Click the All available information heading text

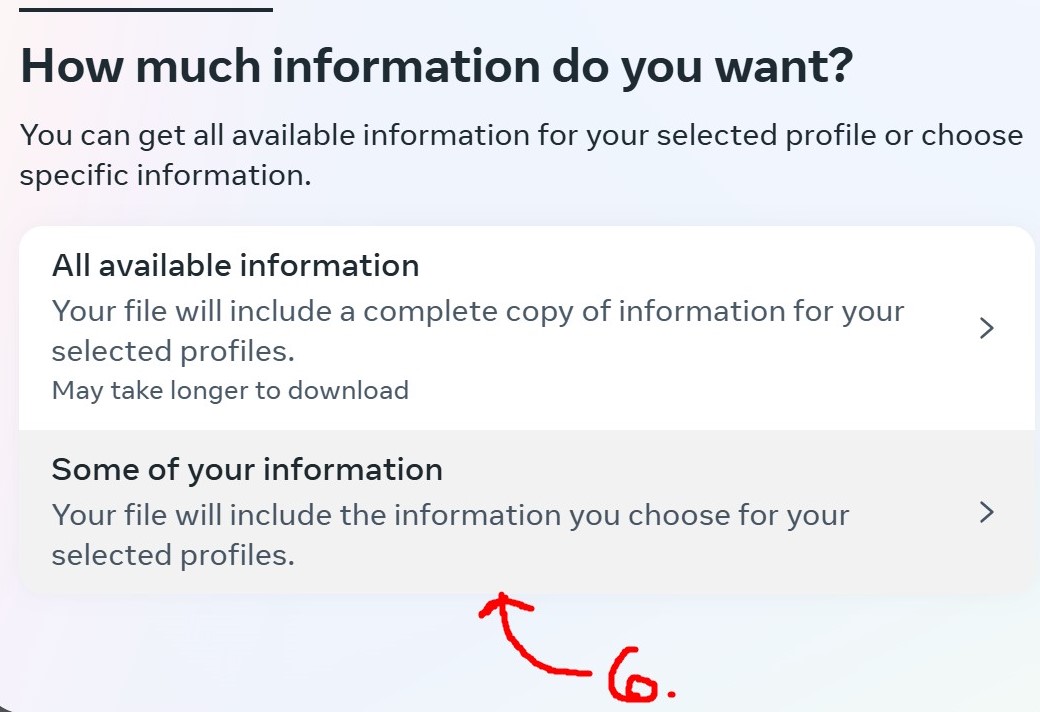click(236, 266)
